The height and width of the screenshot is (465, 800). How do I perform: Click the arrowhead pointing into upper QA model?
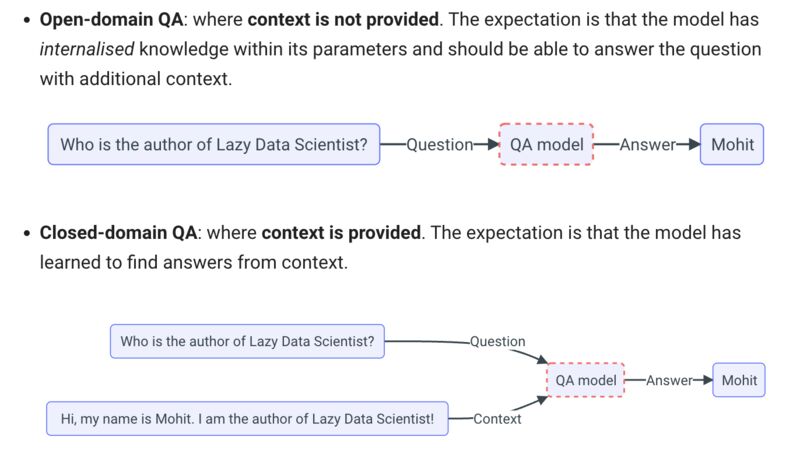point(493,144)
